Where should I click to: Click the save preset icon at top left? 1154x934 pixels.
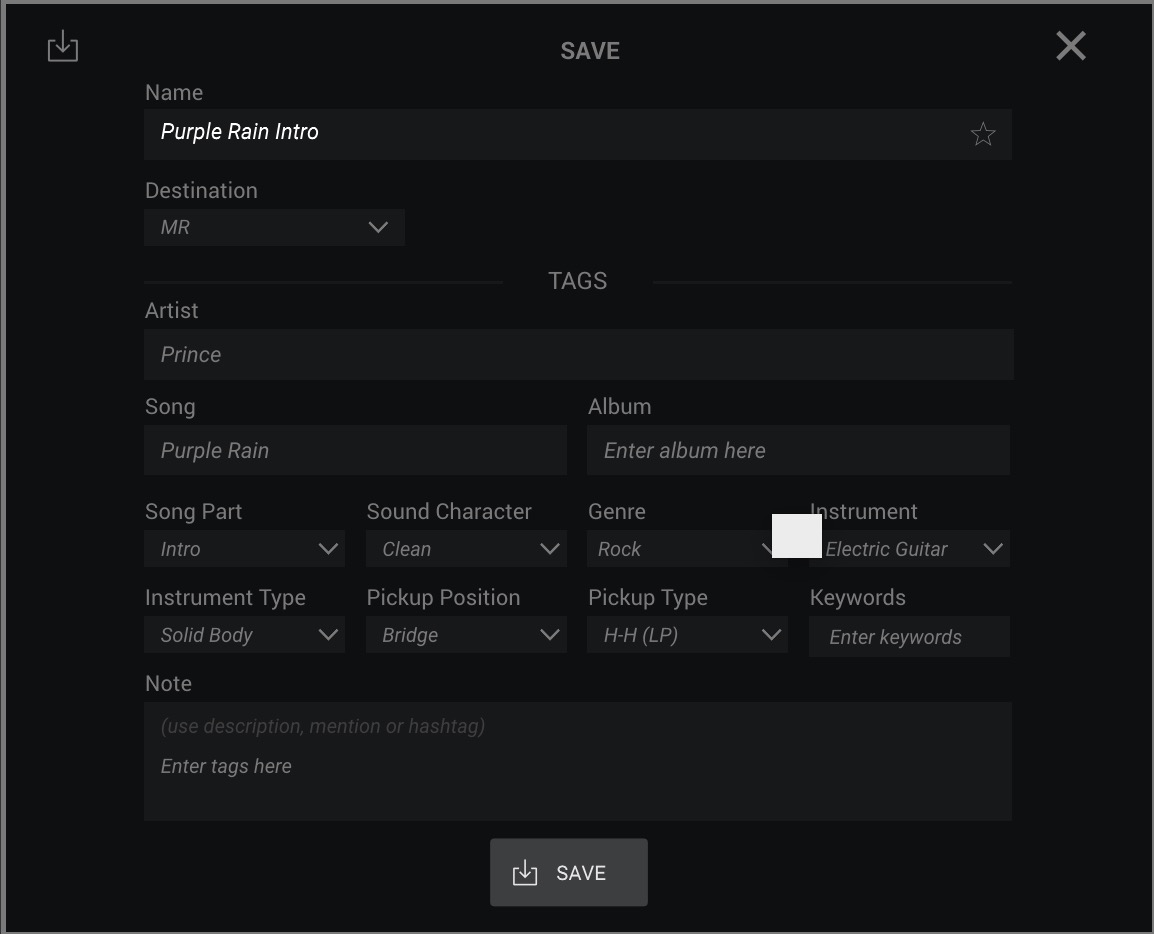click(63, 46)
